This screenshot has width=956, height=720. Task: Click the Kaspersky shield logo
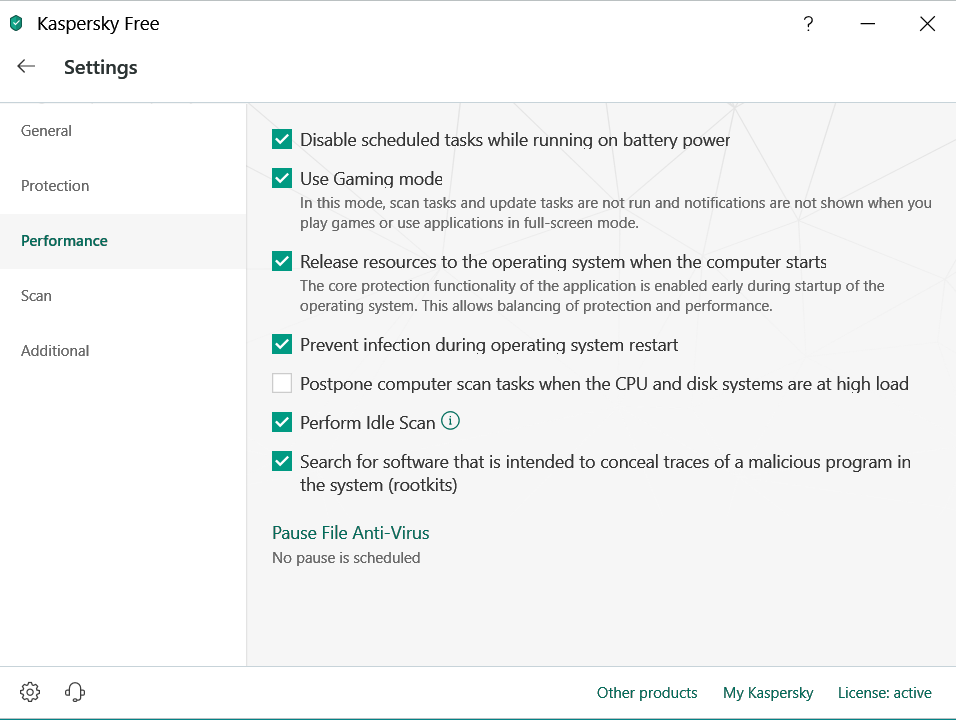16,24
